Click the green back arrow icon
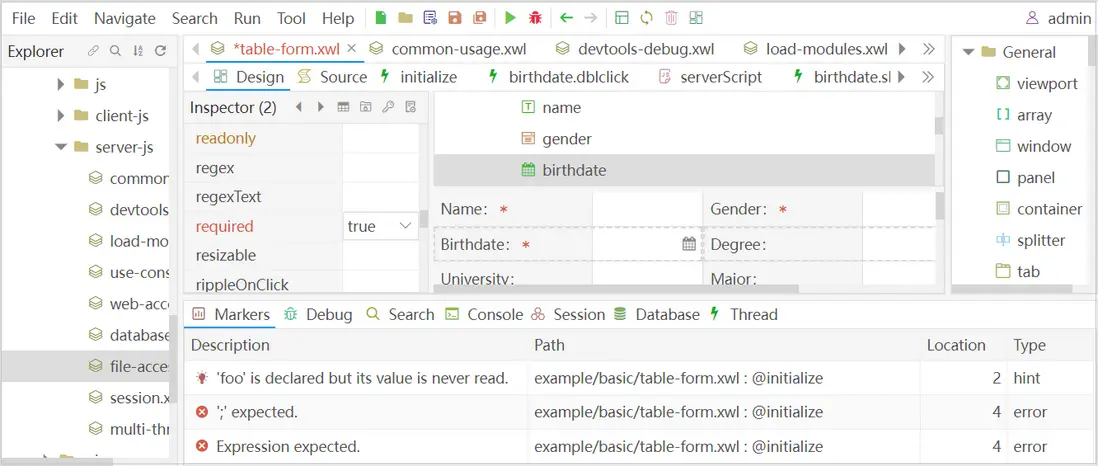 [566, 18]
